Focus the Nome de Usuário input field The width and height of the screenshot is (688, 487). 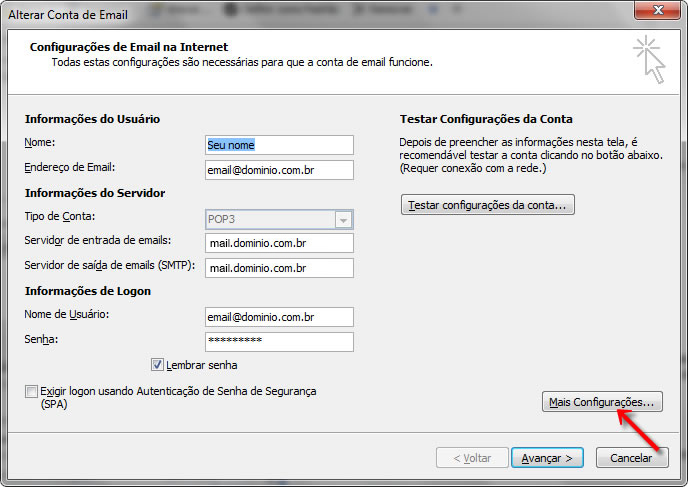click(x=279, y=317)
